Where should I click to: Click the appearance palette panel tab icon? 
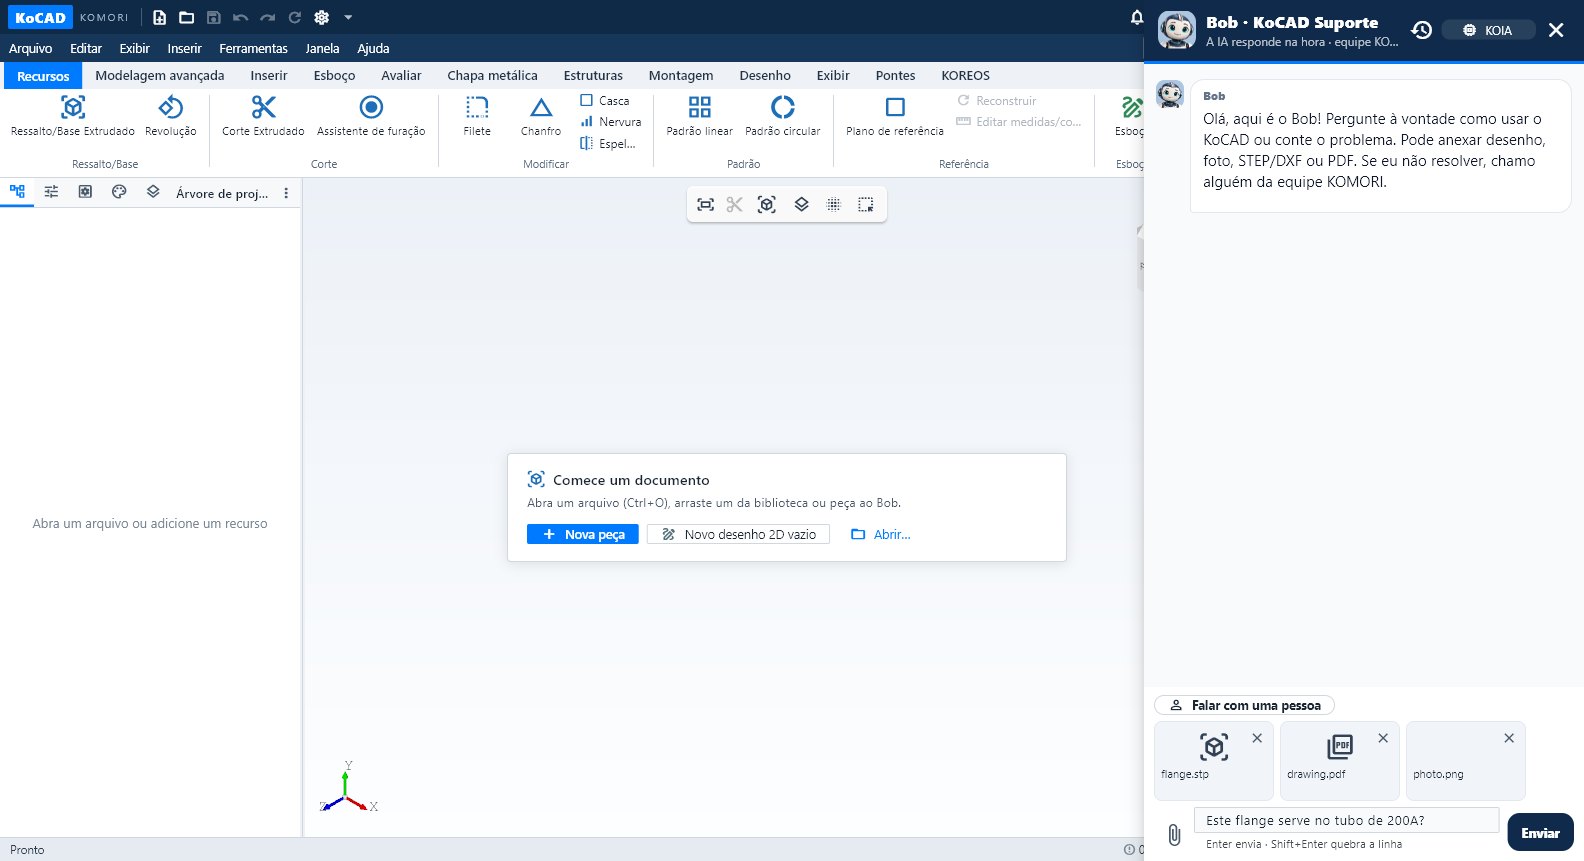pos(119,191)
